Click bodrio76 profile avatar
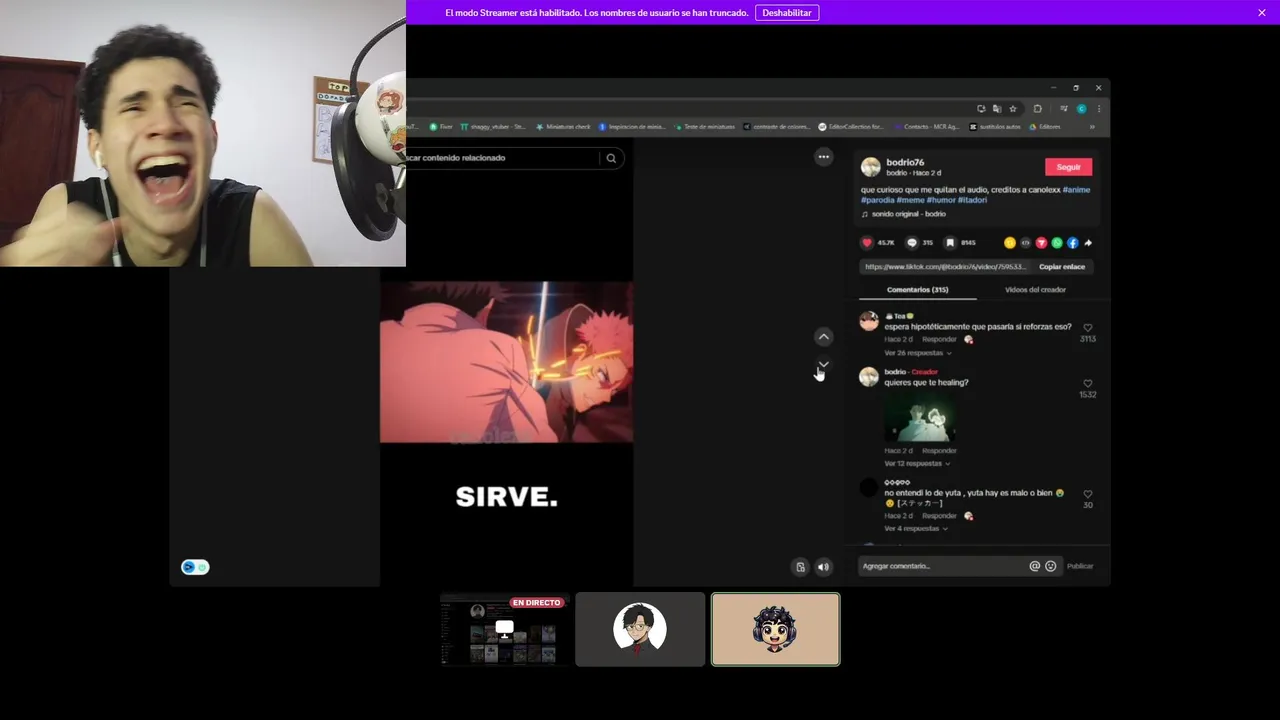The height and width of the screenshot is (720, 1280). pos(871,167)
